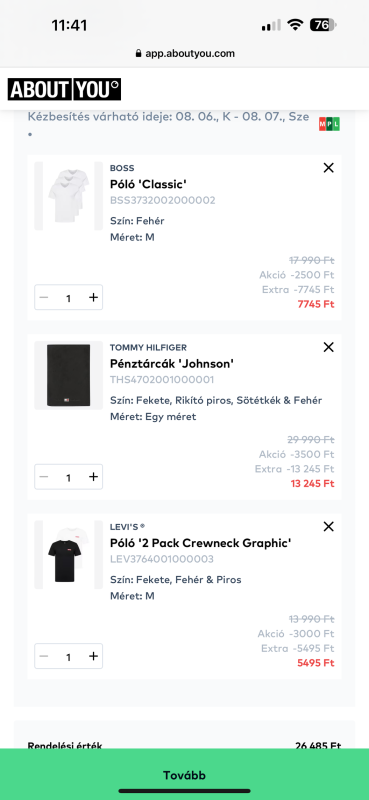Screen dimensions: 369x800
Task: Tap the app.aboutyou.com address bar
Action: pyautogui.click(x=184, y=53)
